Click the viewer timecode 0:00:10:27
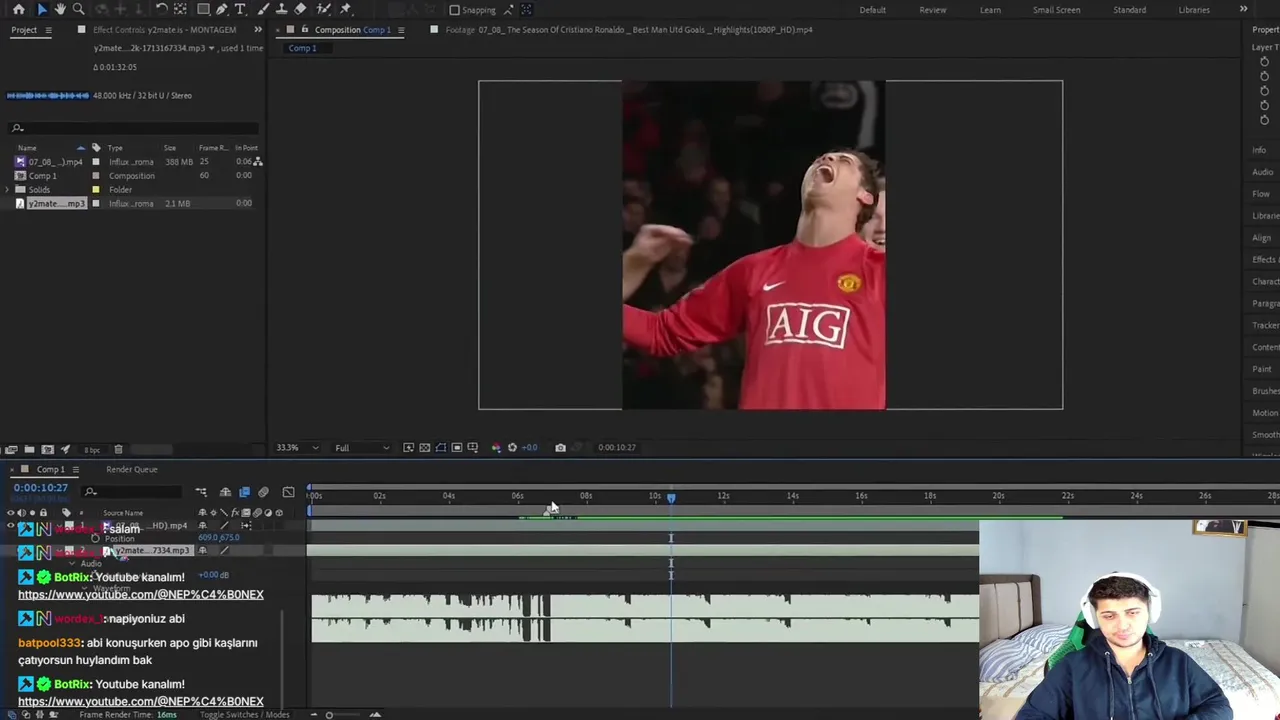Viewport: 1280px width, 720px height. tap(617, 447)
